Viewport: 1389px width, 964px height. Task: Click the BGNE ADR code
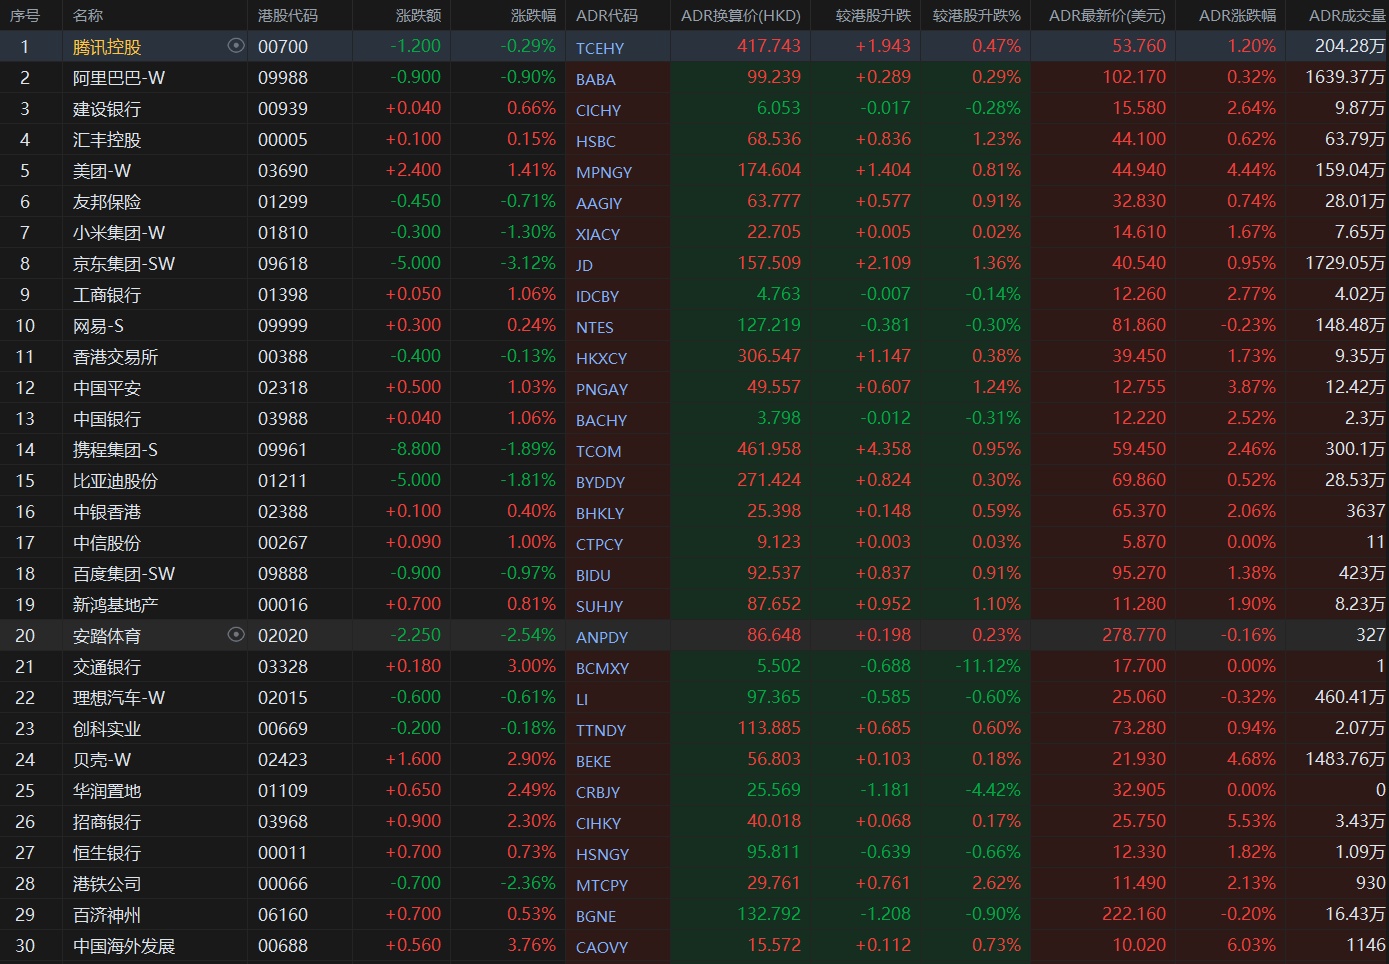[596, 916]
